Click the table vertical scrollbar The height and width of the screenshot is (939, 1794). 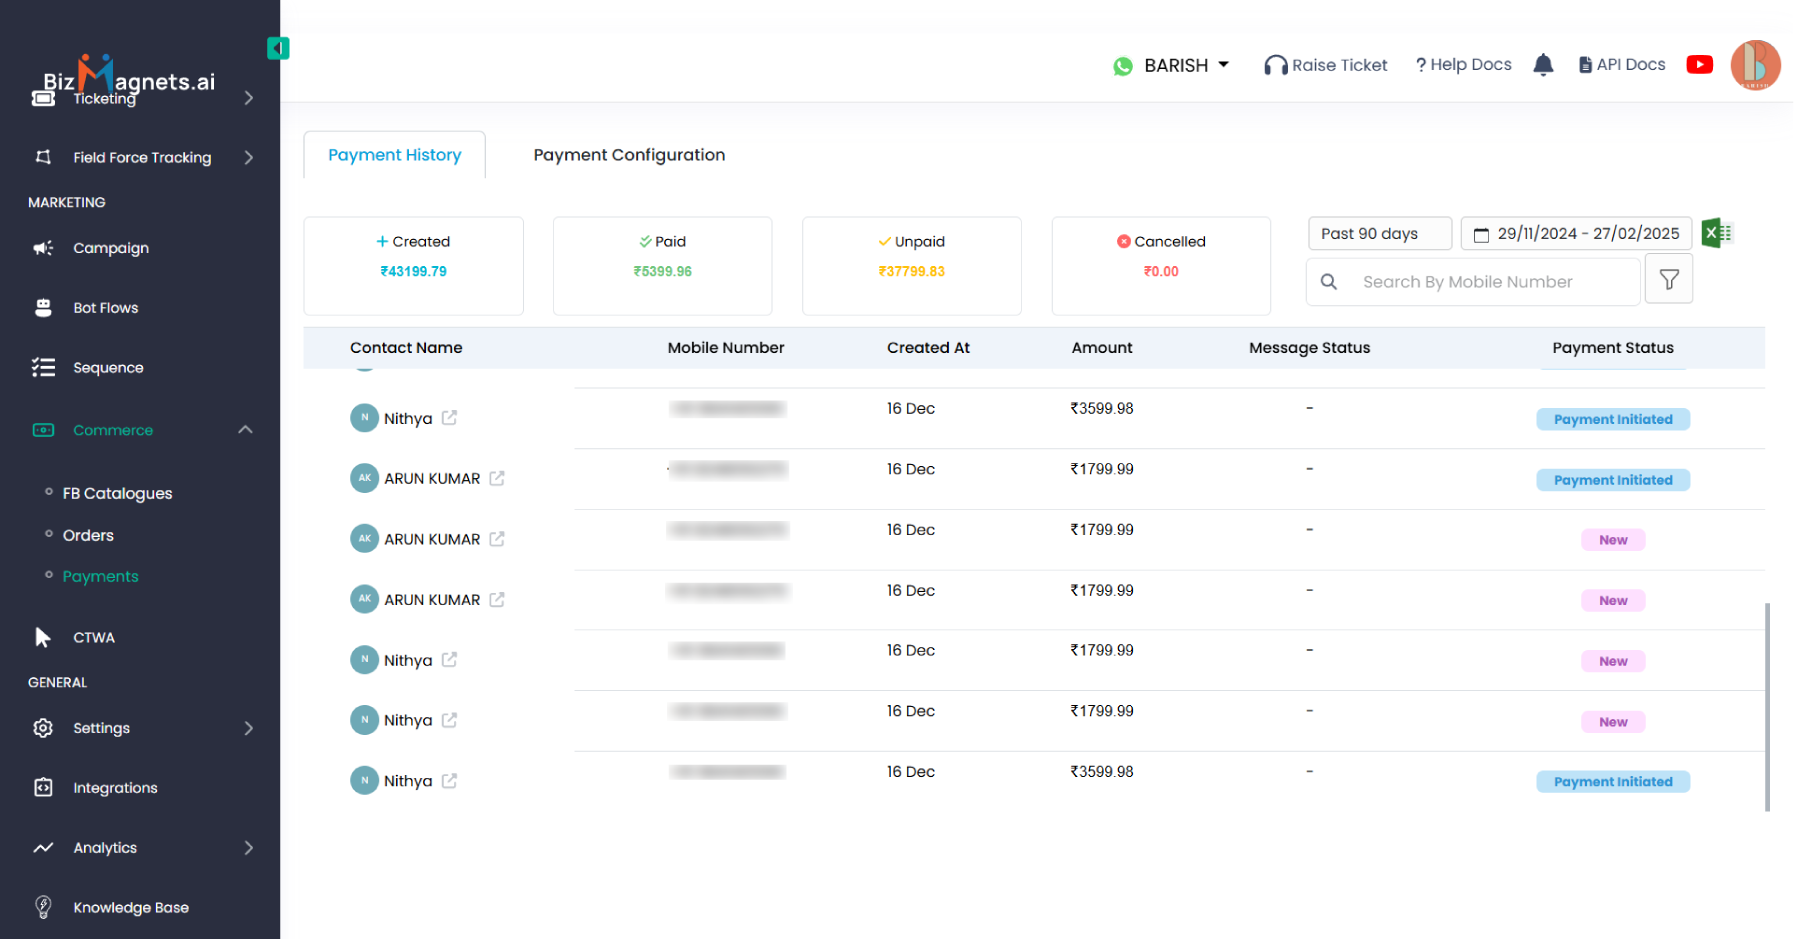tap(1767, 706)
